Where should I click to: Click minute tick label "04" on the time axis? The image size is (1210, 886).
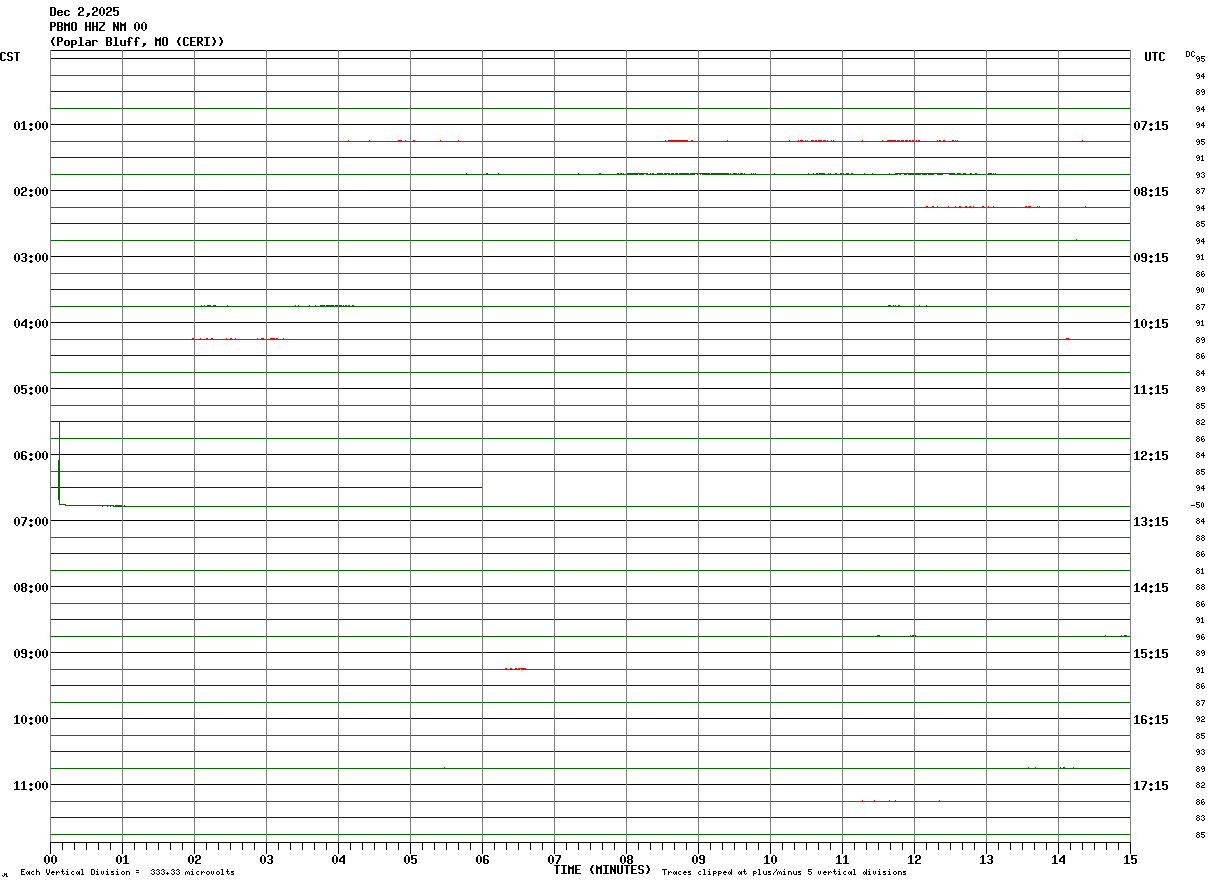(x=339, y=859)
